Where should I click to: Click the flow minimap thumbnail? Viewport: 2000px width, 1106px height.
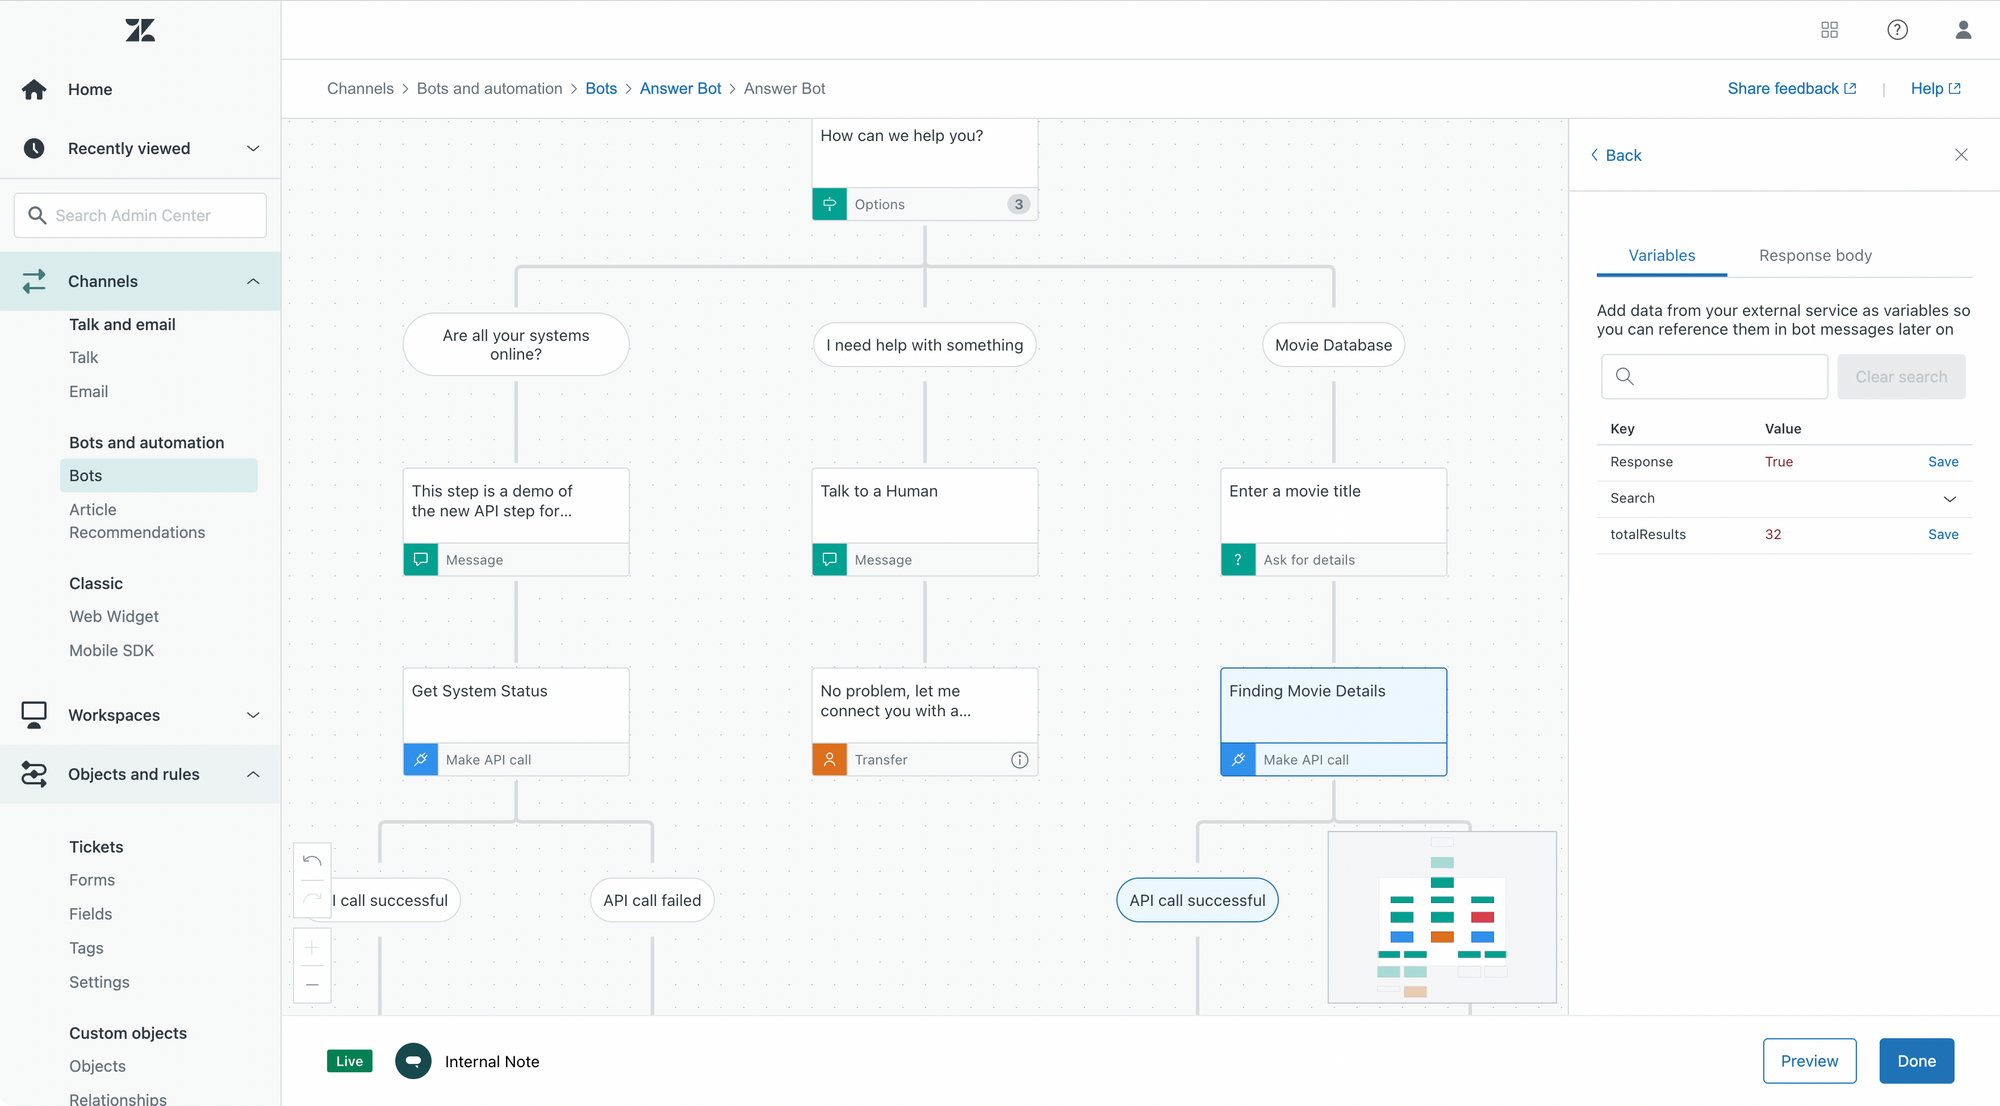(x=1442, y=917)
